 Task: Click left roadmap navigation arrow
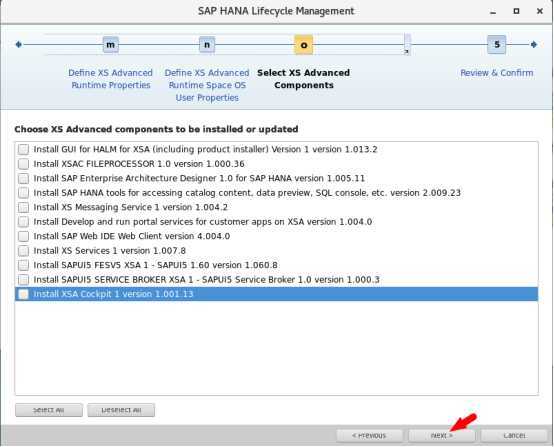pos(19,45)
